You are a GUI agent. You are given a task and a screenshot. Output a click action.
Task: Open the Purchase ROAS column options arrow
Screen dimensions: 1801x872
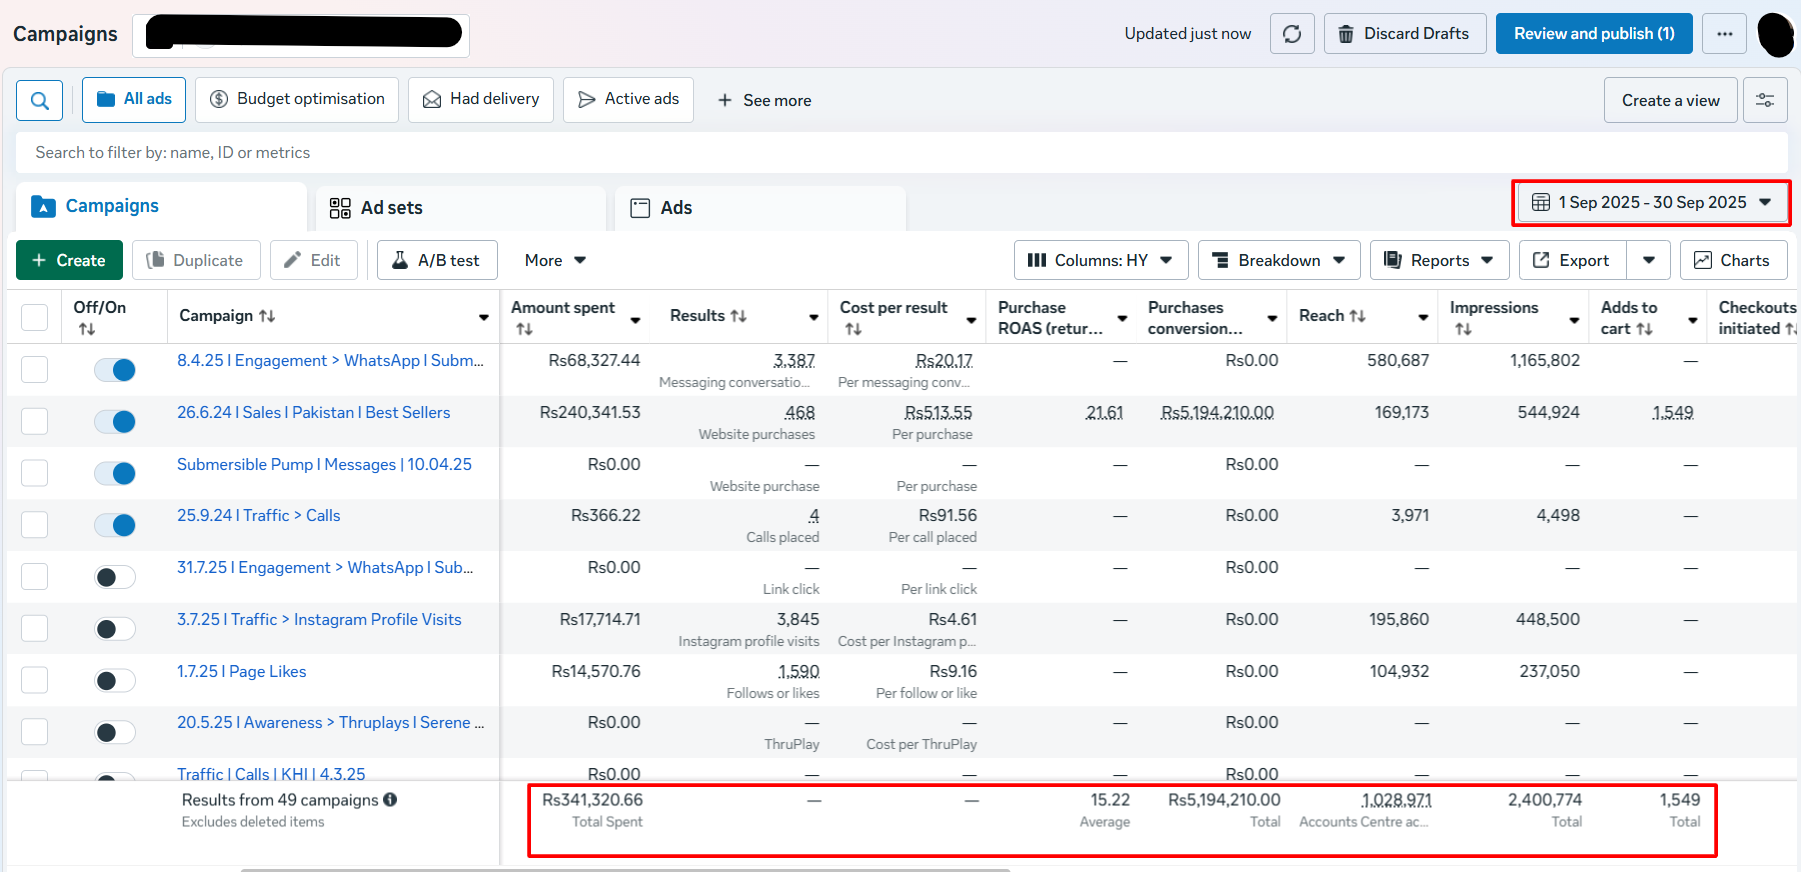pos(1122,319)
